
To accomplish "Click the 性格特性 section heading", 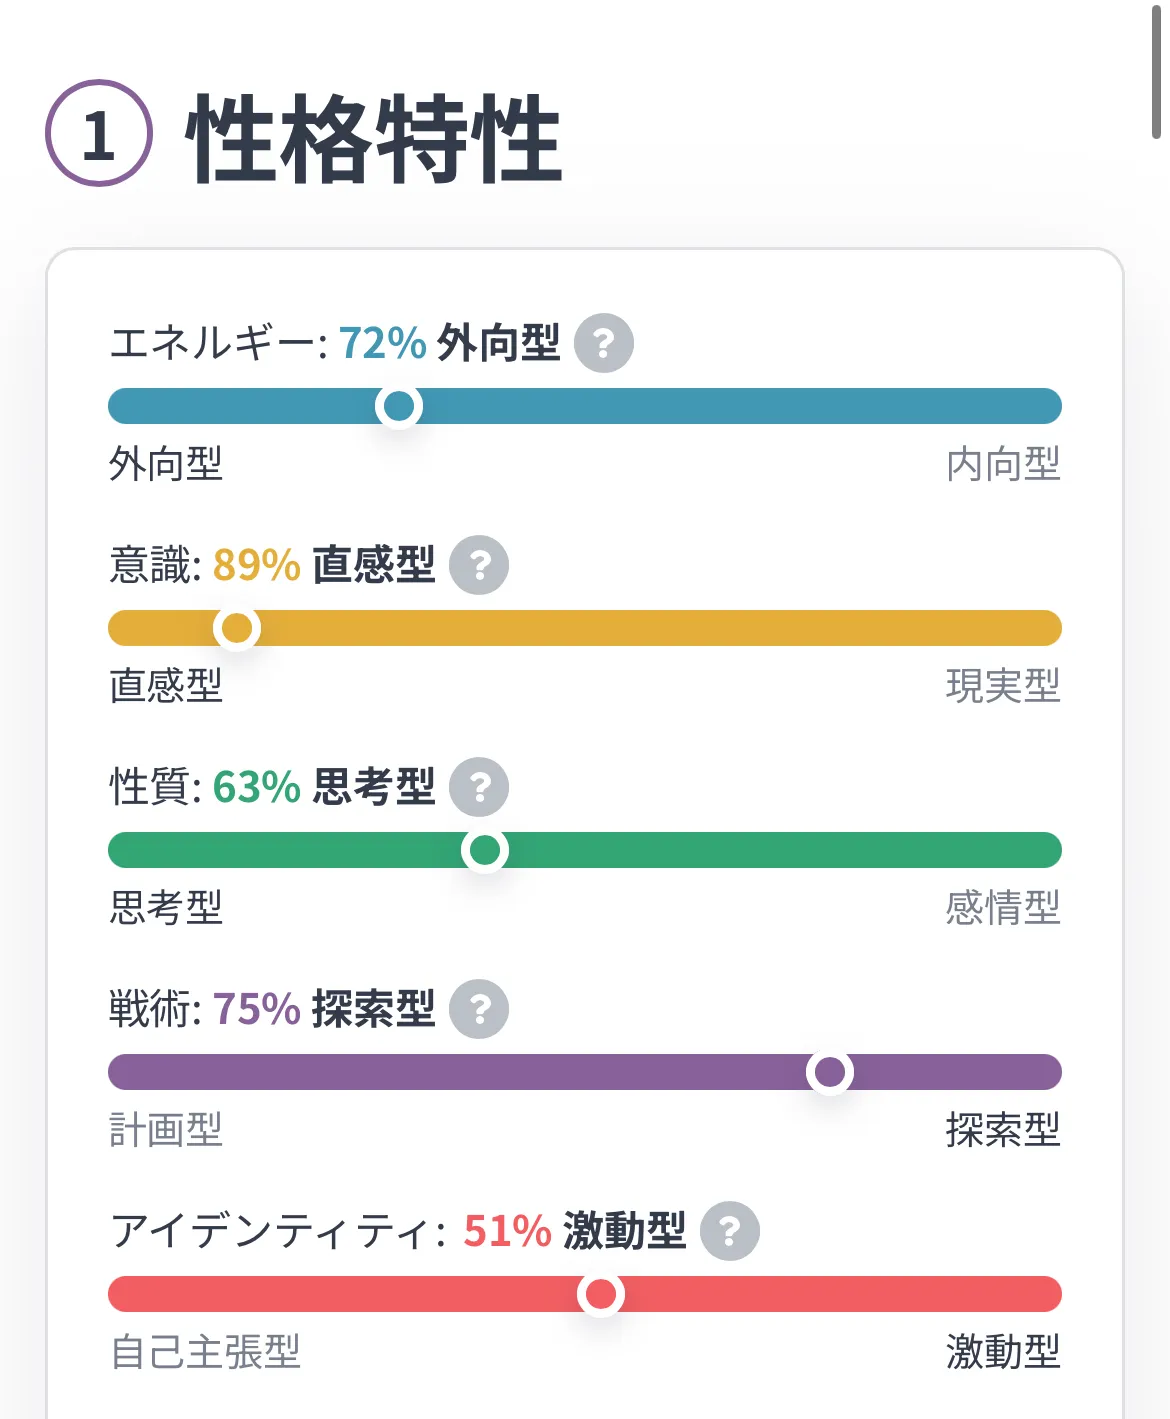I will [x=373, y=138].
